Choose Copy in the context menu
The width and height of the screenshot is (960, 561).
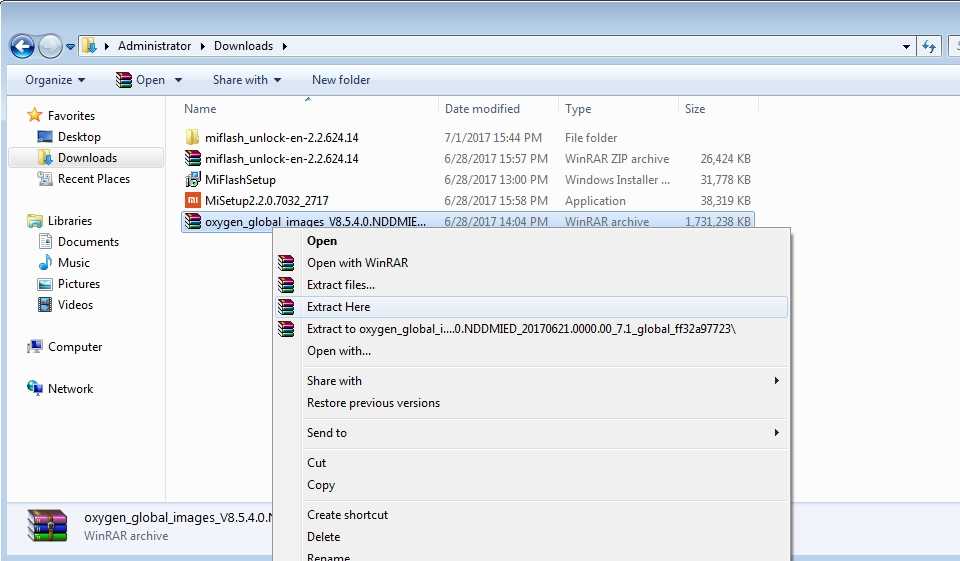(x=531, y=485)
